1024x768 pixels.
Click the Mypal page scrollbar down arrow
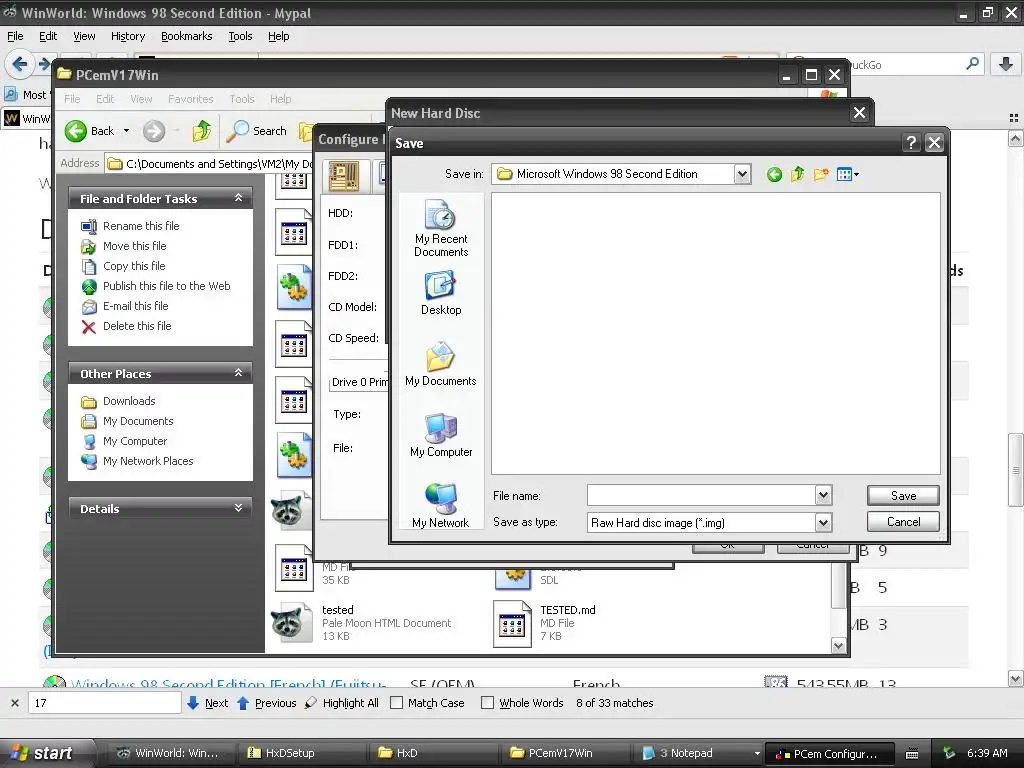(1015, 679)
